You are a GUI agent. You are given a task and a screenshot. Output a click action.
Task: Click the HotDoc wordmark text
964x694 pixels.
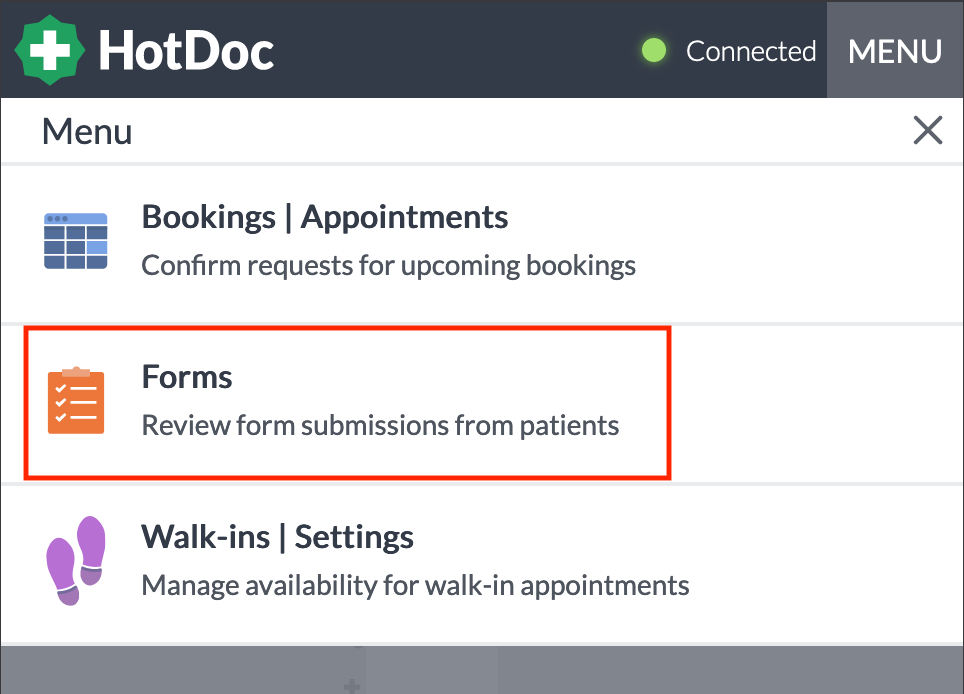coord(186,50)
